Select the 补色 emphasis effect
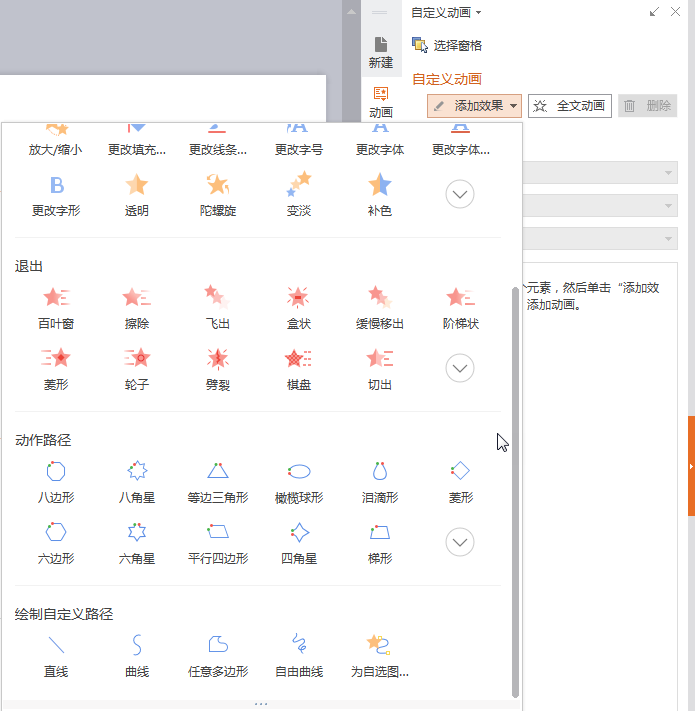This screenshot has height=711, width=695. [379, 194]
